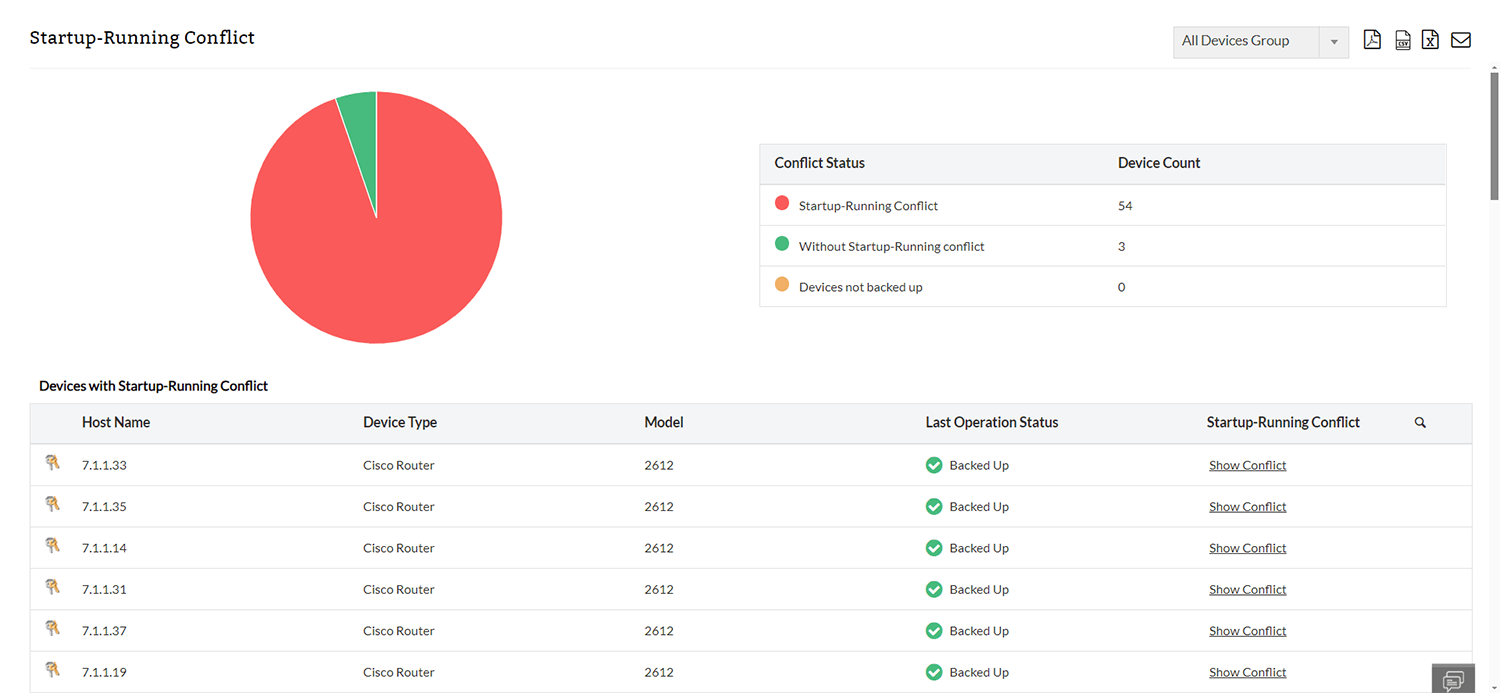Sort by Host Name column header
Screen dimensions: 1500x693
click(116, 423)
